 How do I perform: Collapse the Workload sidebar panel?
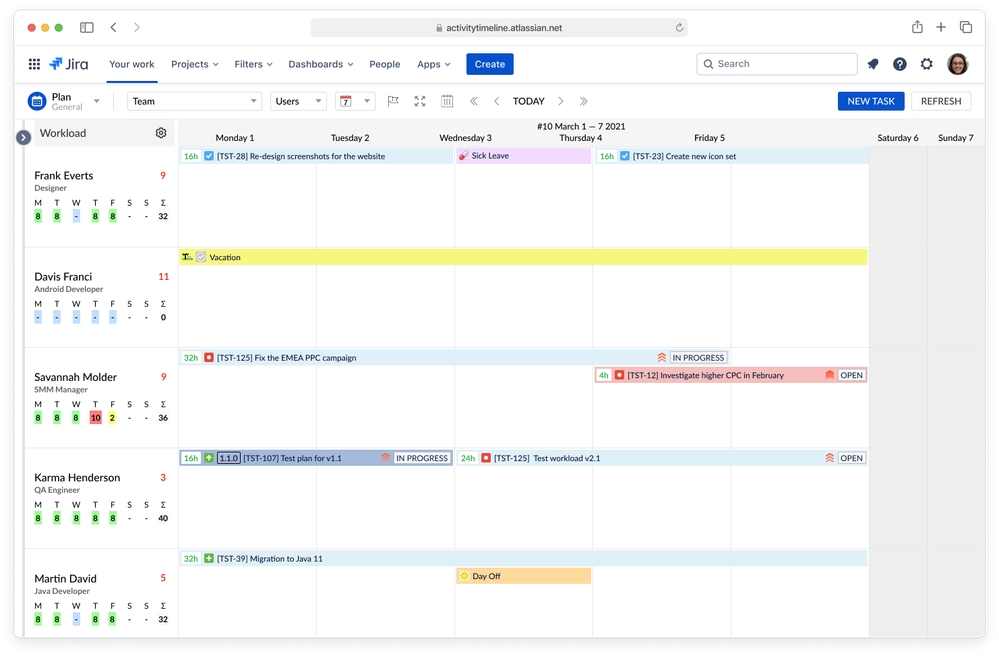[22, 137]
